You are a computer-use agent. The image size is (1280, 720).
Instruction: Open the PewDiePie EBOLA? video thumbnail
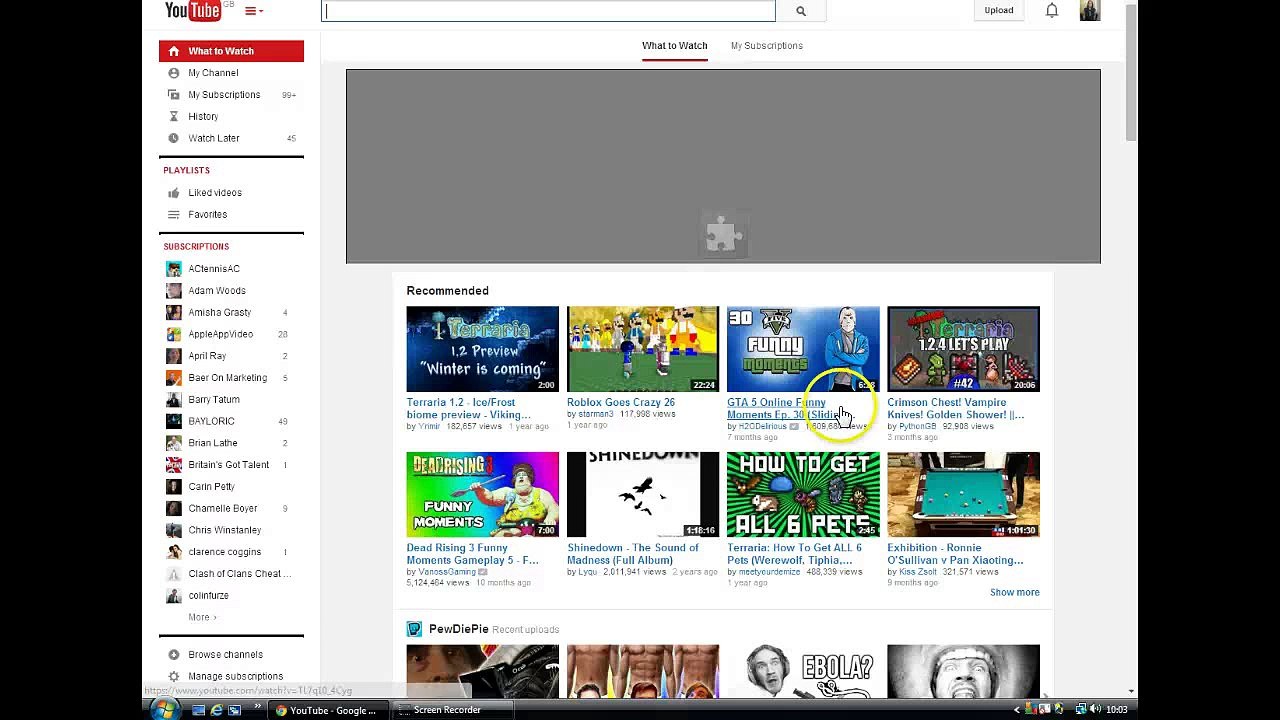pos(803,671)
